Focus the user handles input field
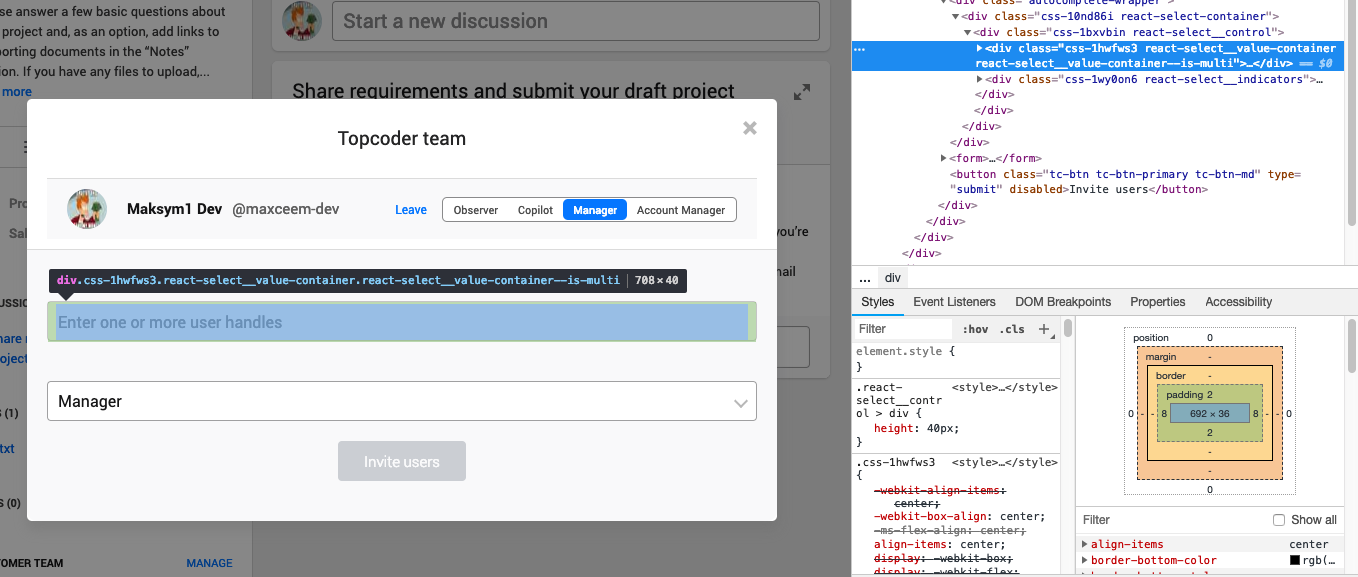 [x=402, y=322]
